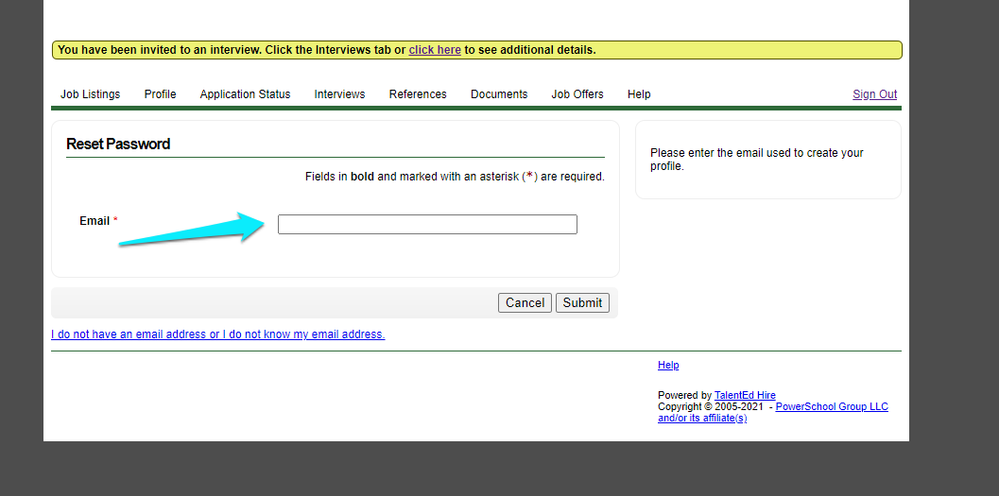Click the 'and/or its affiliate(s)' link
This screenshot has height=496, width=999.
coord(702,418)
